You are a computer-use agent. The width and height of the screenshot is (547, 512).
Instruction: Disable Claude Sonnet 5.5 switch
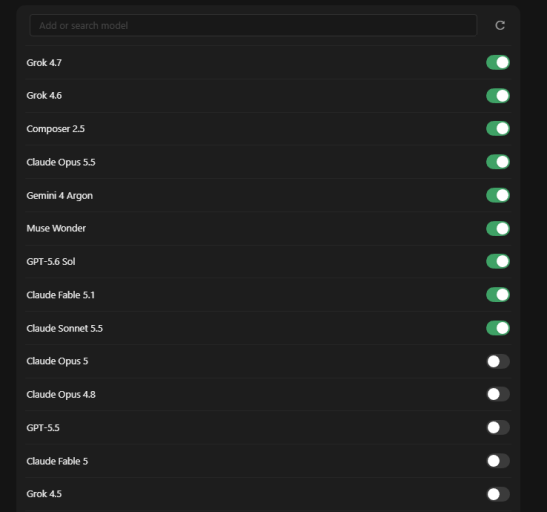click(x=498, y=328)
